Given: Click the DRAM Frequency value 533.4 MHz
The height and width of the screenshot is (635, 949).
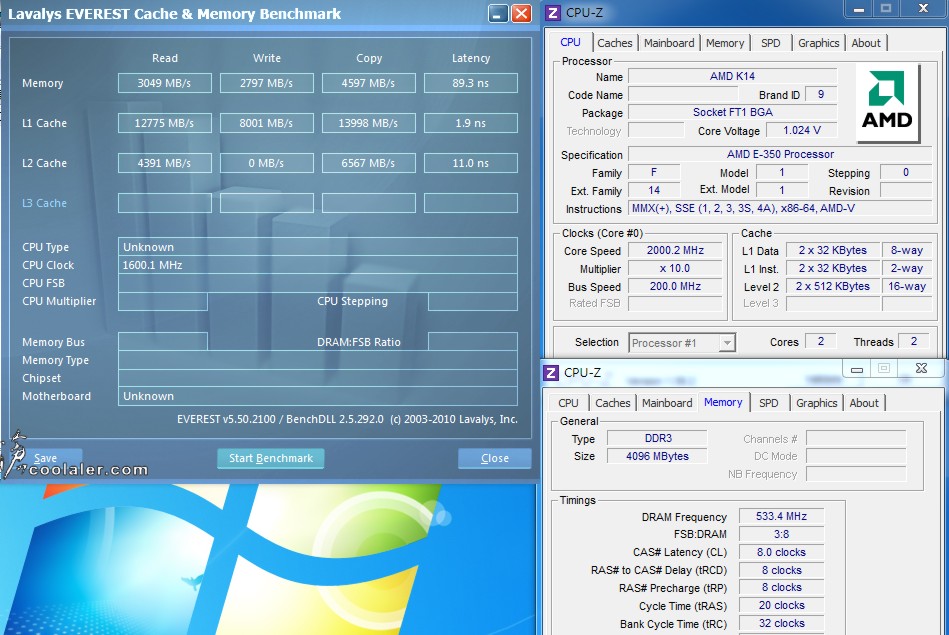Looking at the screenshot, I should coord(781,516).
